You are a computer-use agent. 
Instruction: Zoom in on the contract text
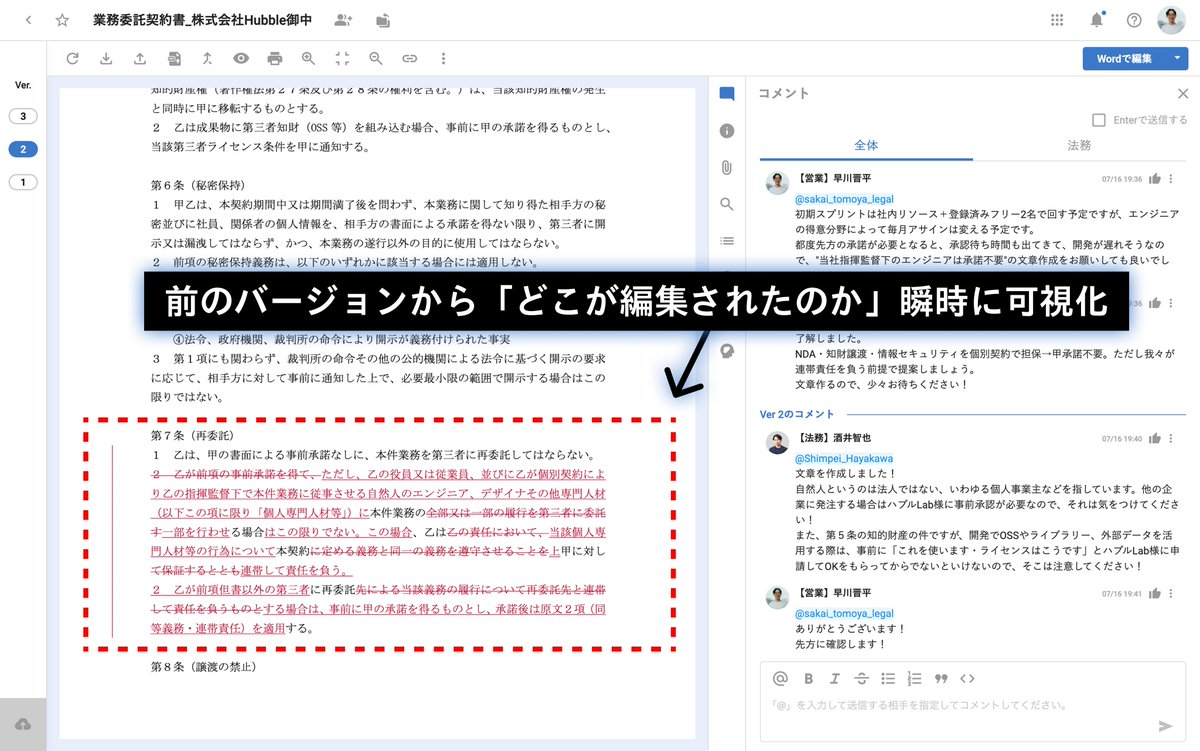(x=307, y=58)
